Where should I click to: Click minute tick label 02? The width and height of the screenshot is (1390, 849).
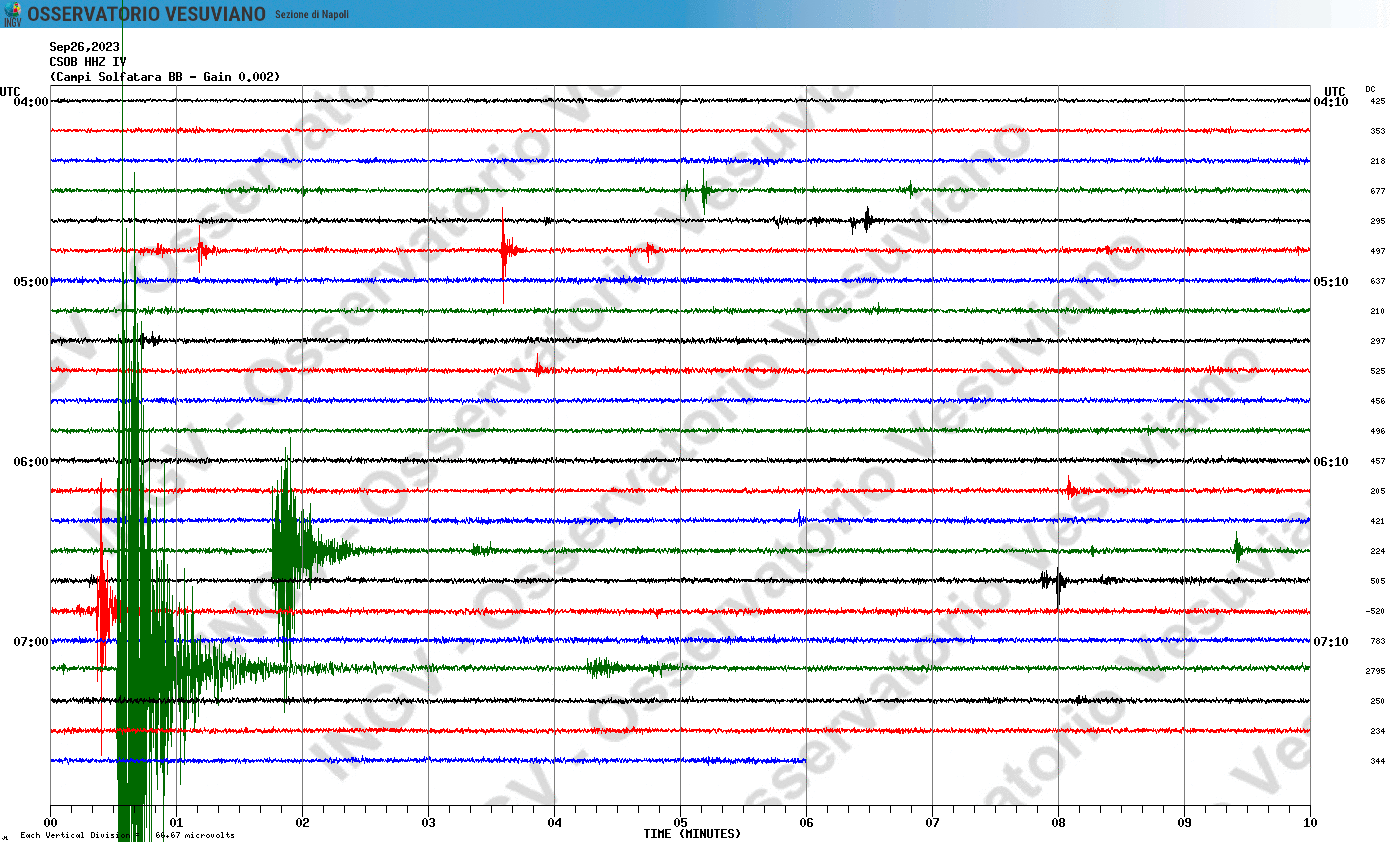[x=302, y=823]
